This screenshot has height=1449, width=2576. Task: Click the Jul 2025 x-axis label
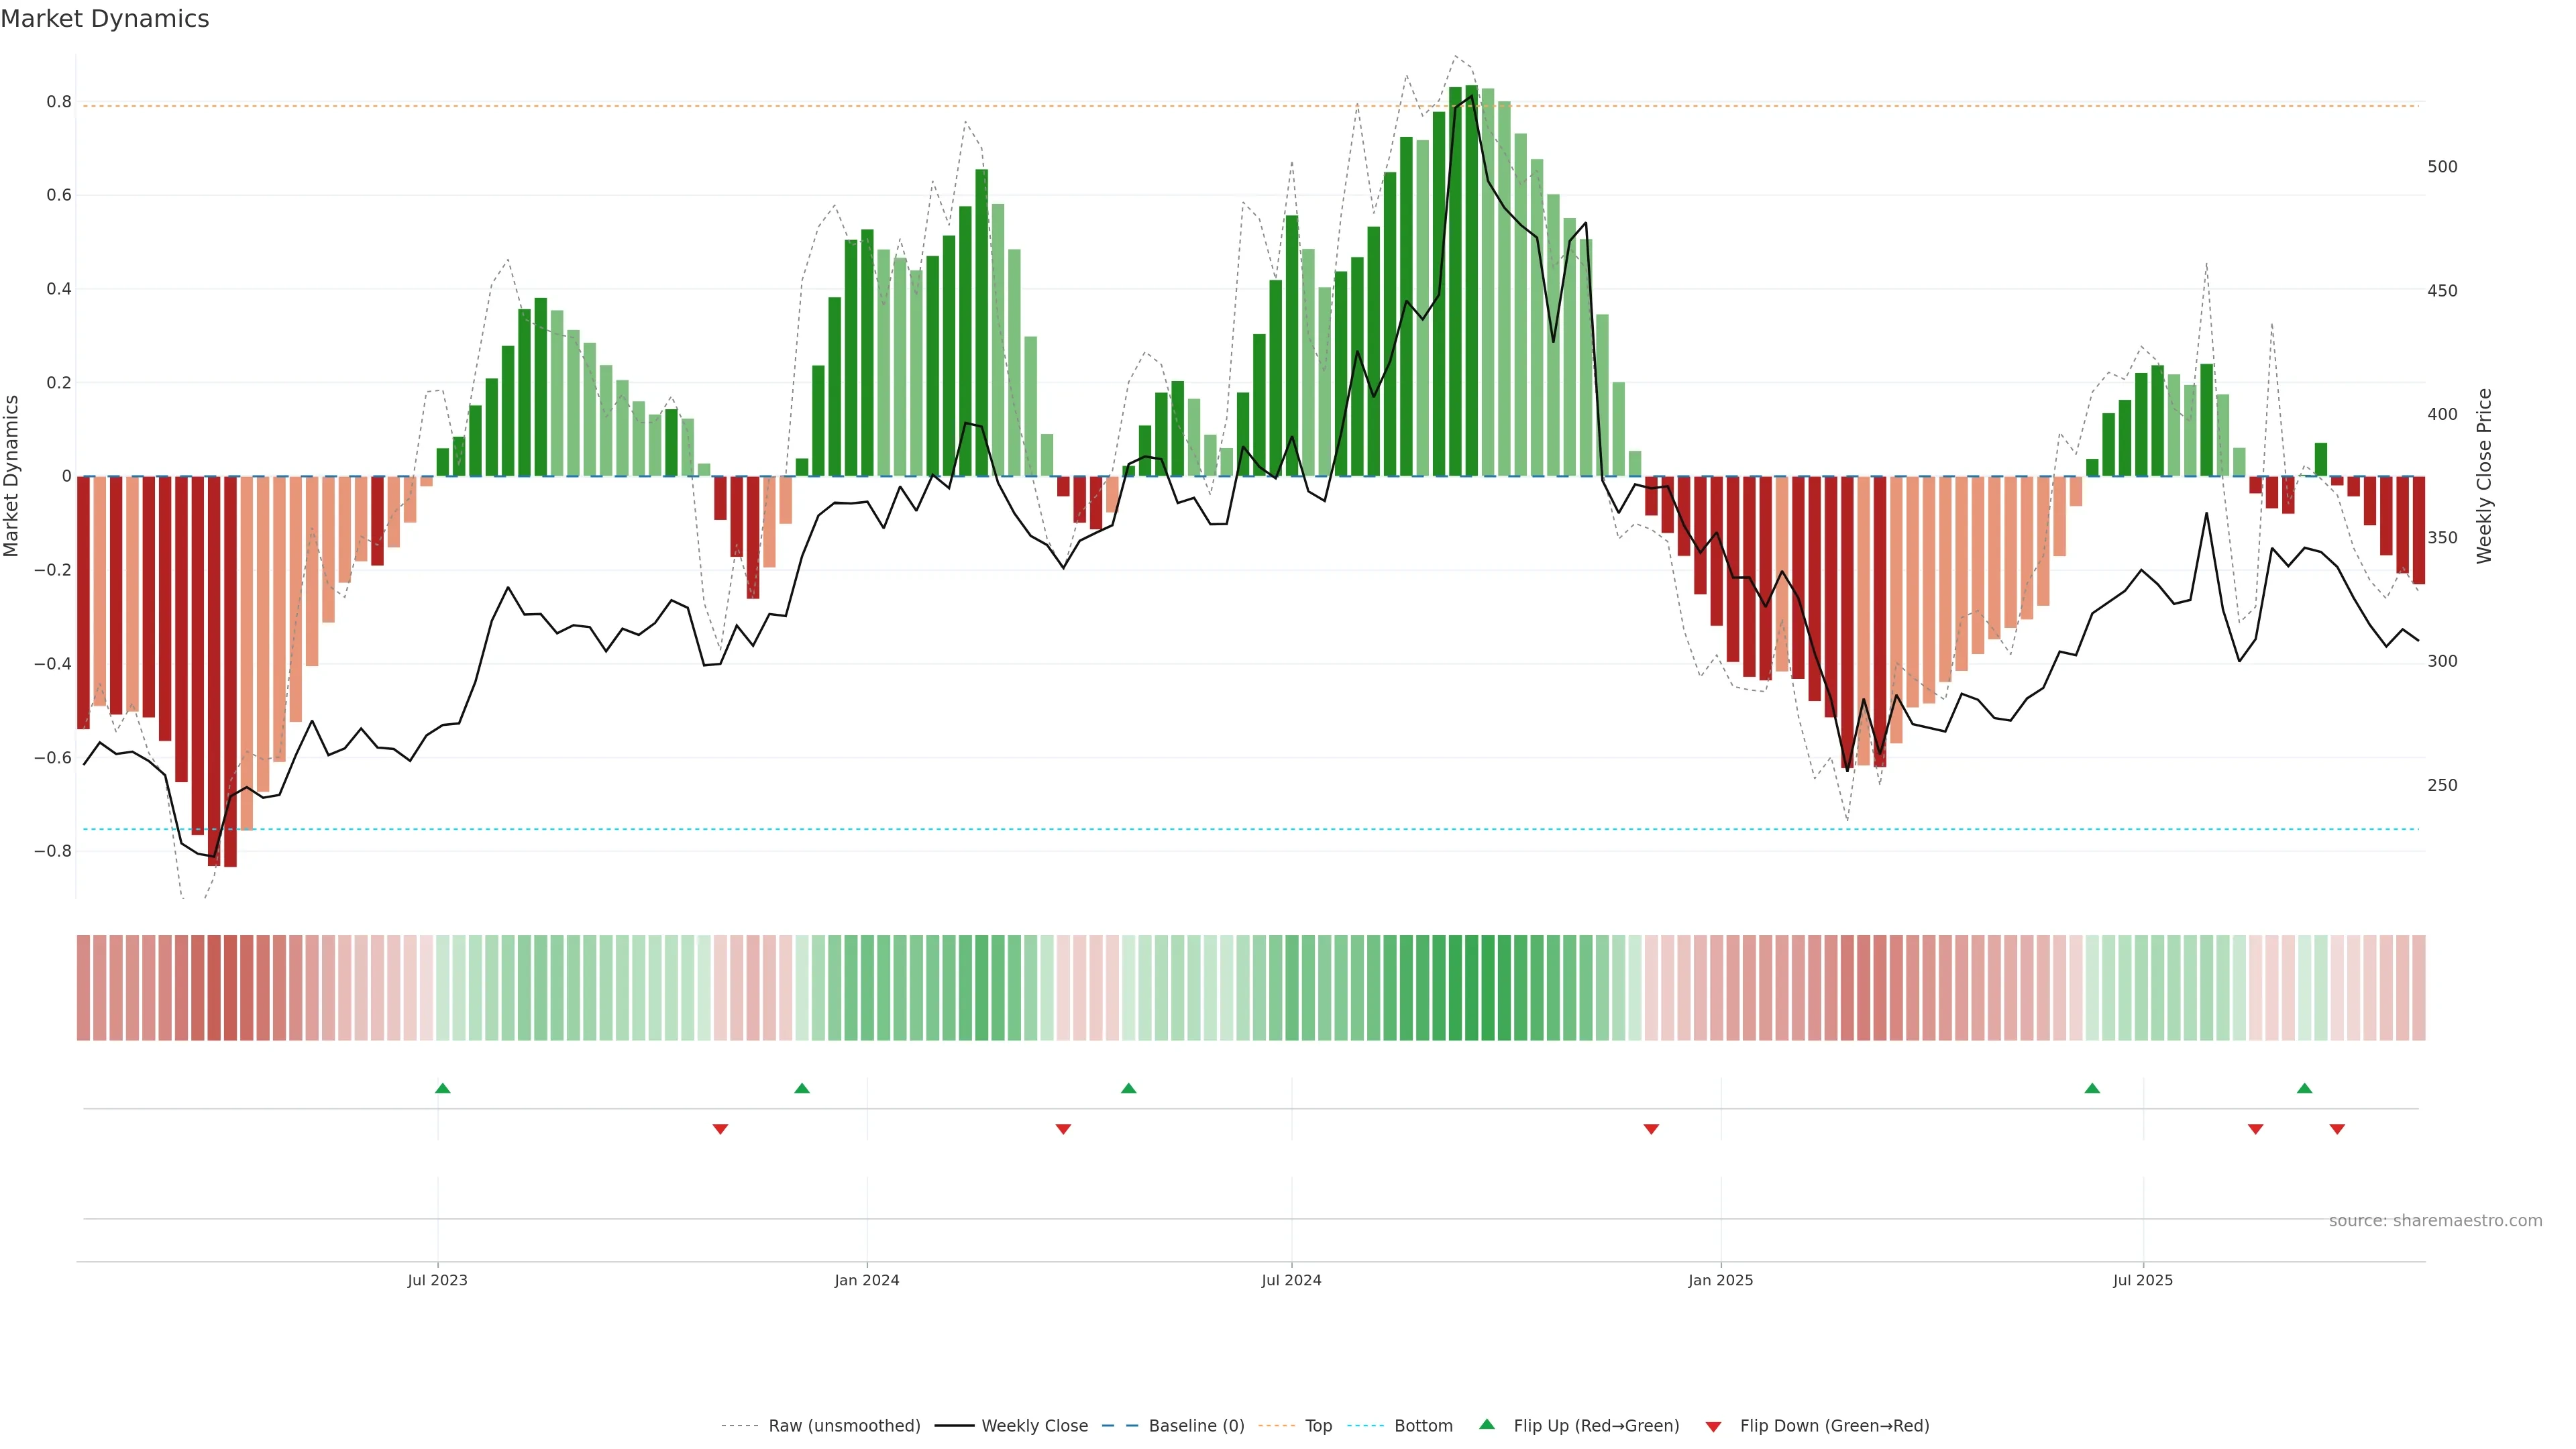(x=2143, y=1280)
